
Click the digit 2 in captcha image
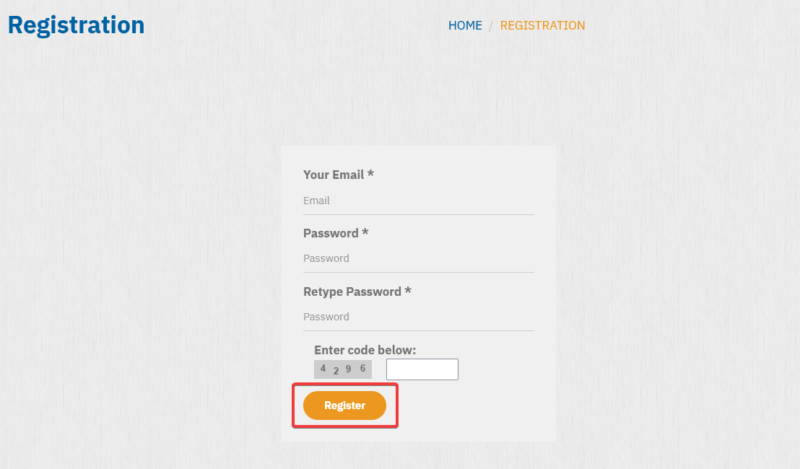coord(336,371)
